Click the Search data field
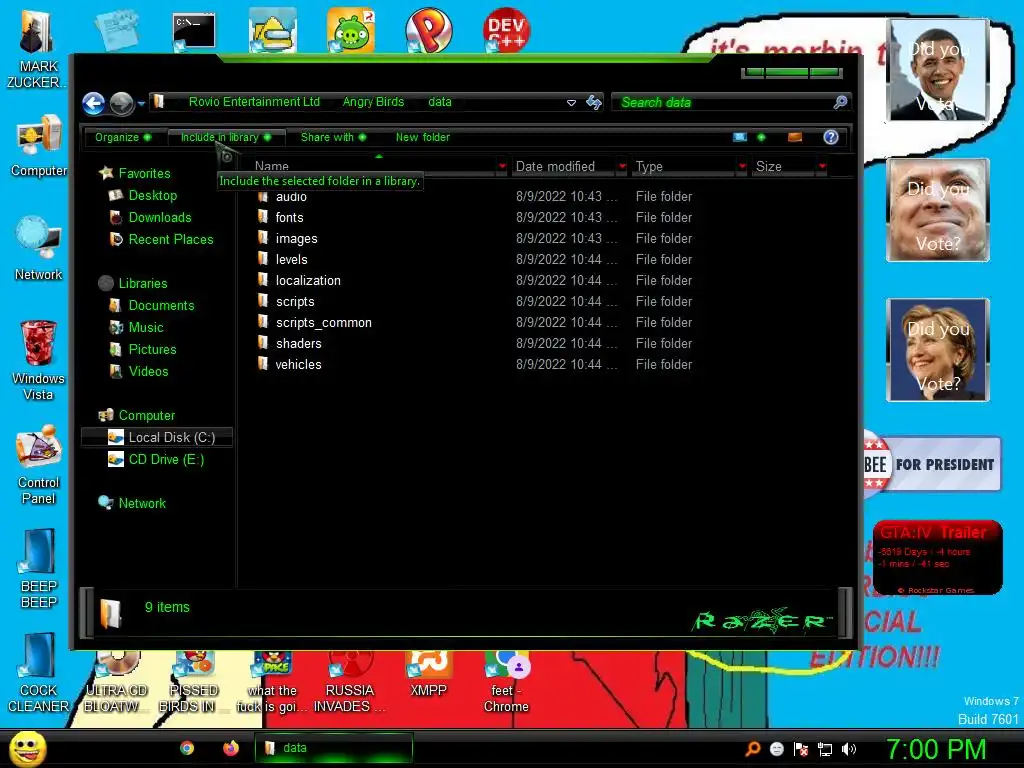This screenshot has height=768, width=1024. point(722,103)
